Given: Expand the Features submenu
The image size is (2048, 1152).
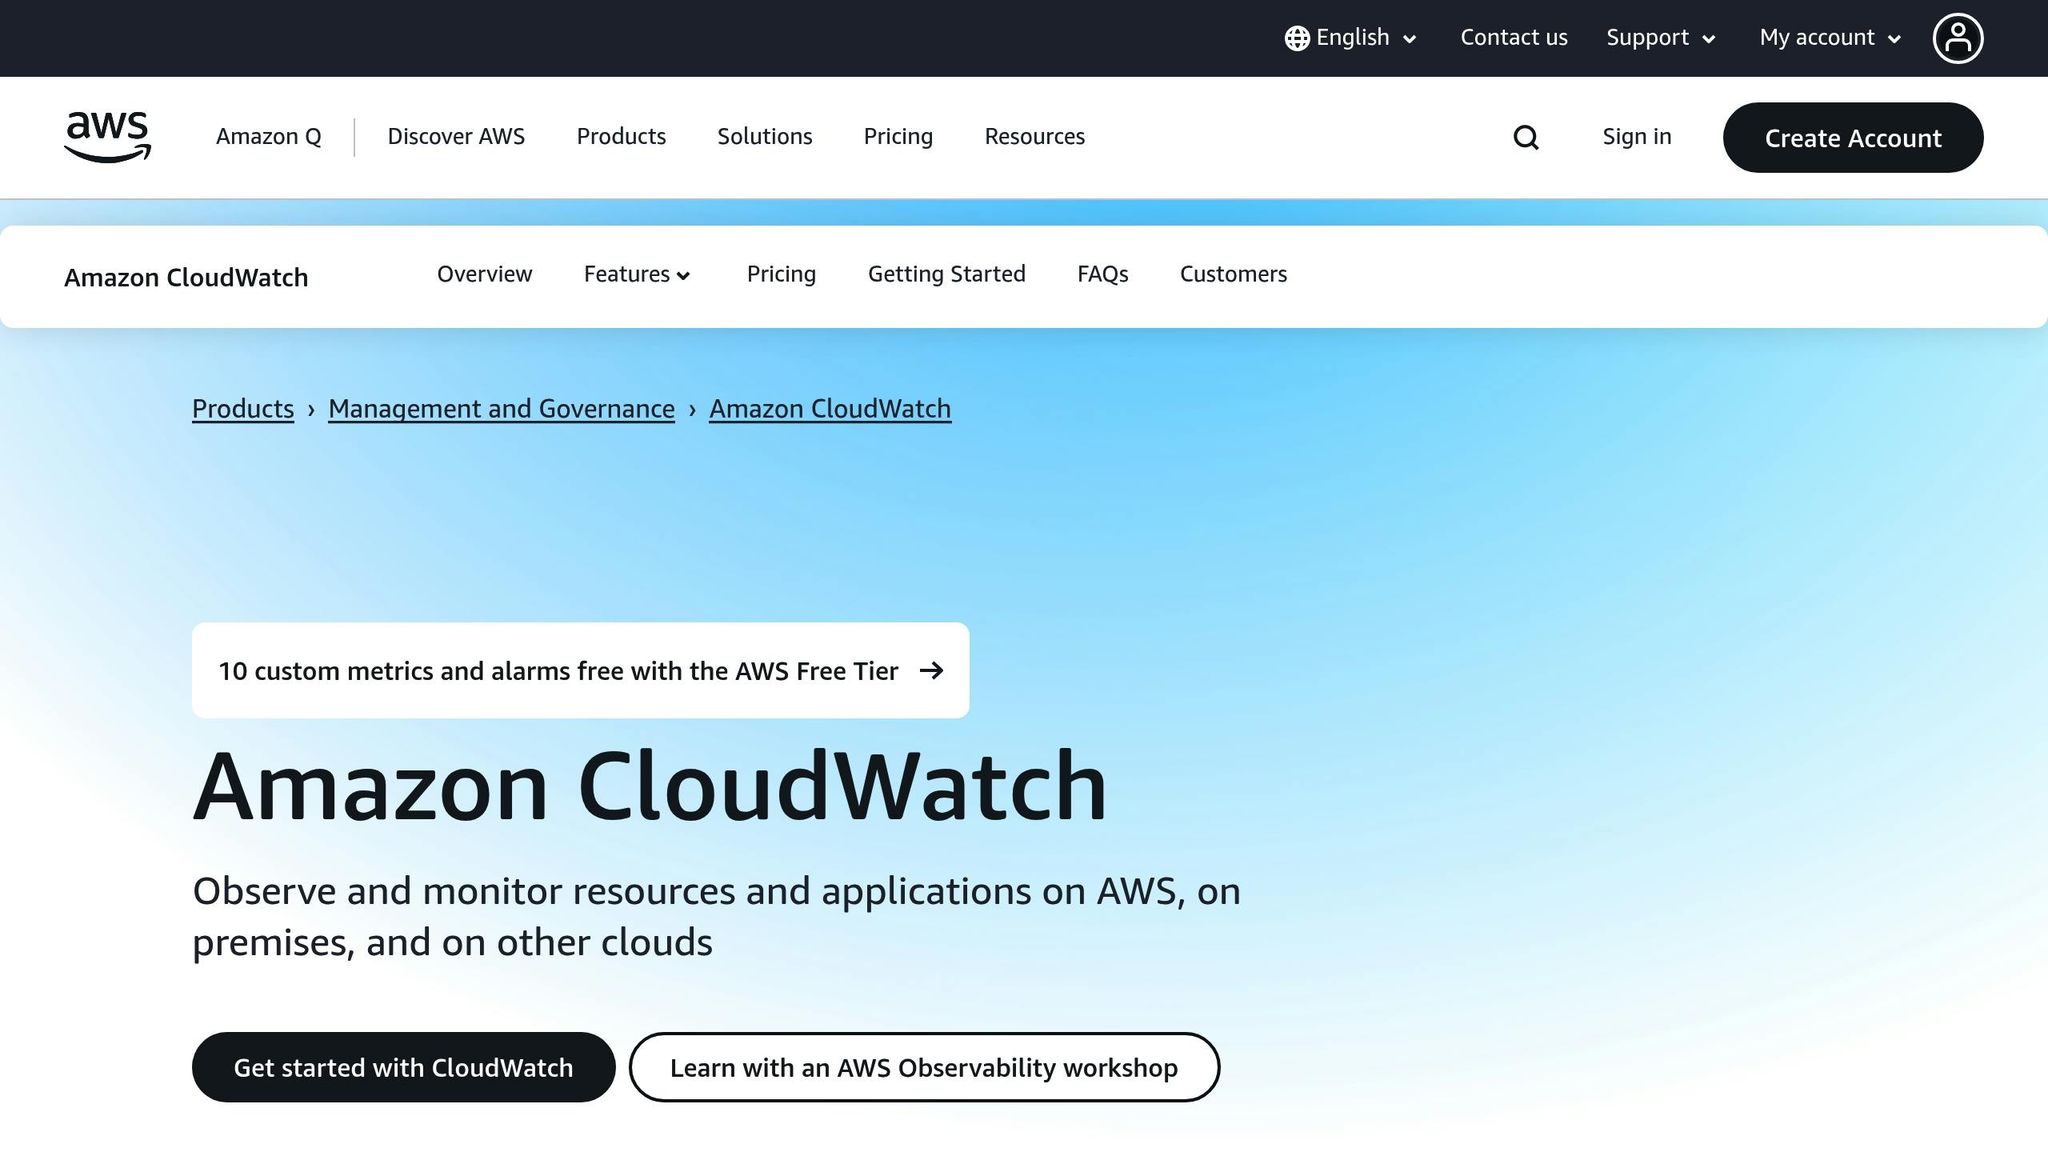Looking at the screenshot, I should (637, 274).
